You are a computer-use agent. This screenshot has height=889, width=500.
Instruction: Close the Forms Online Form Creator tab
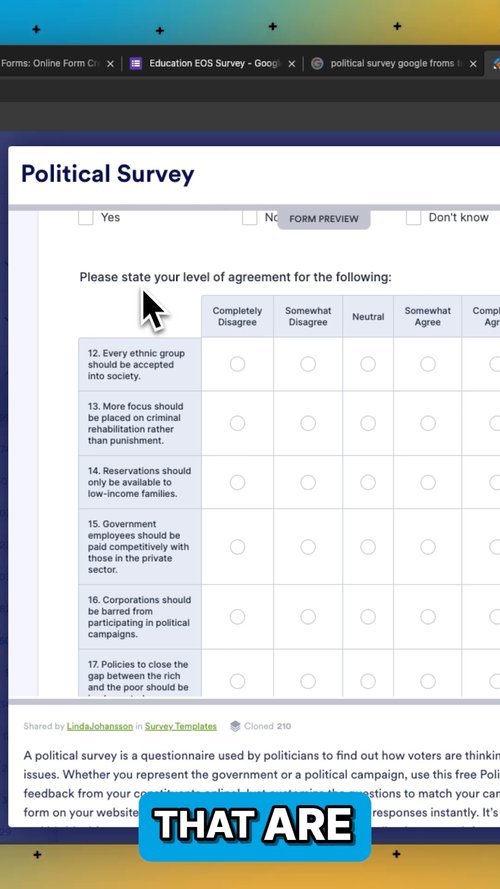[x=110, y=64]
